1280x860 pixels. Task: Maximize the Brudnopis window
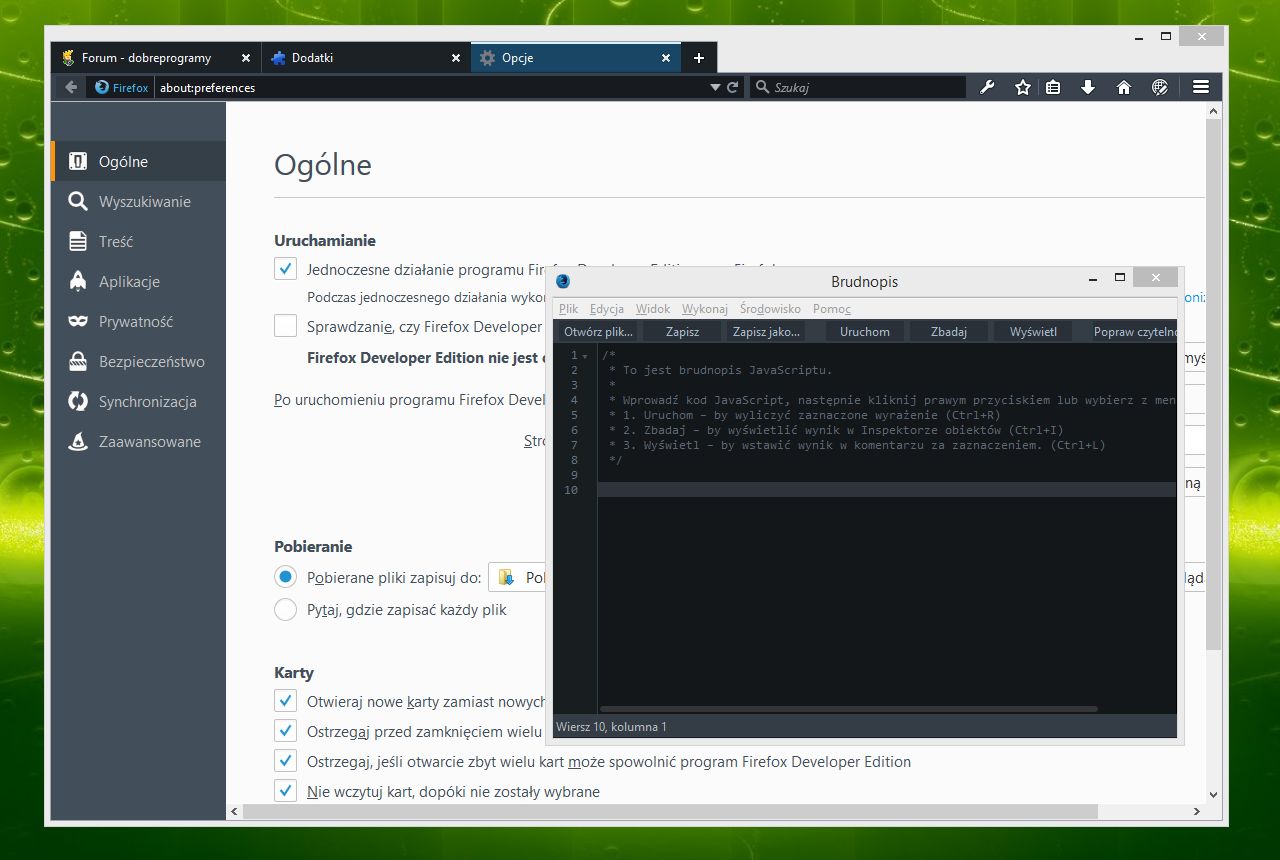coord(1120,277)
